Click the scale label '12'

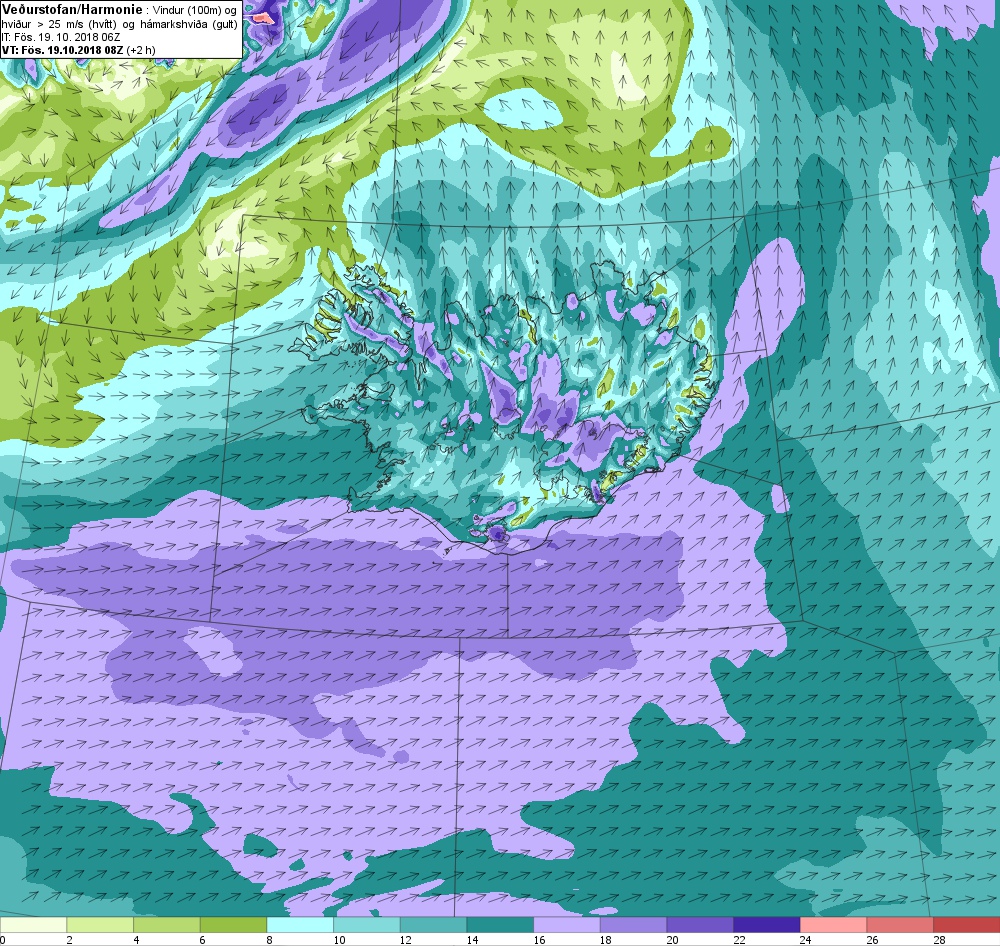[x=406, y=940]
